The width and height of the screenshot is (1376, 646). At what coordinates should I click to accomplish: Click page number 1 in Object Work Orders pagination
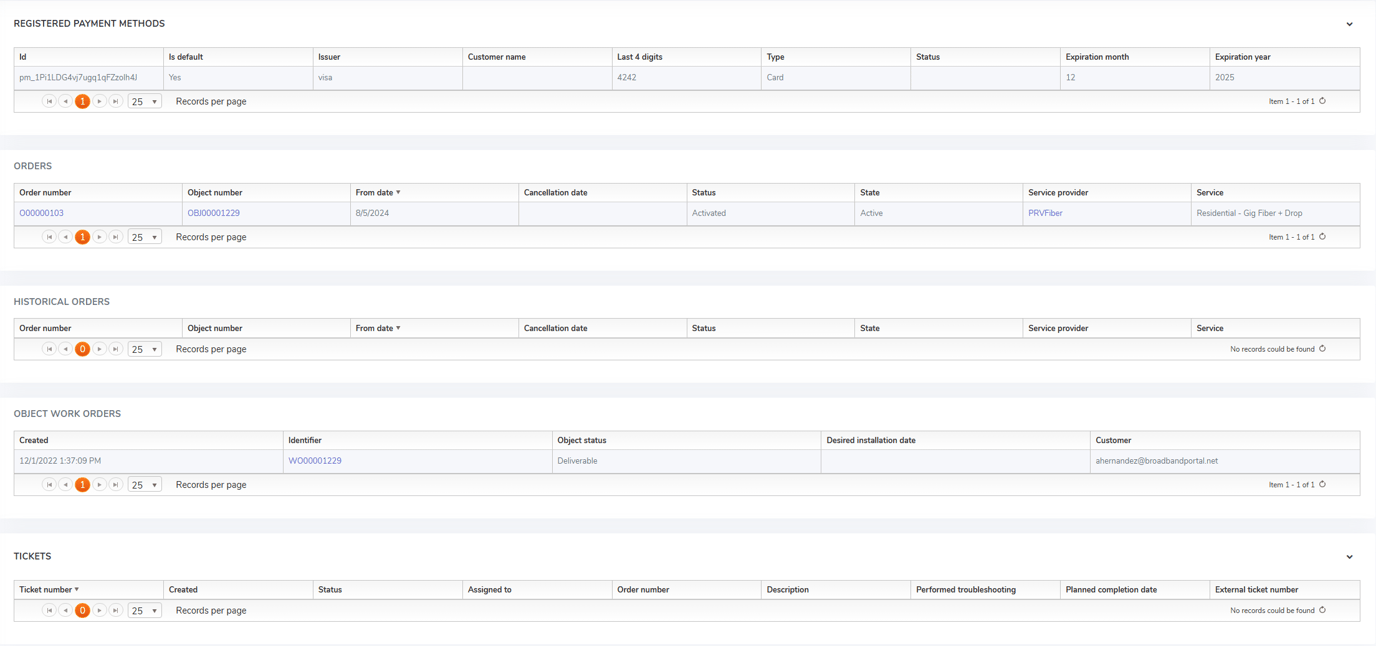click(x=82, y=484)
